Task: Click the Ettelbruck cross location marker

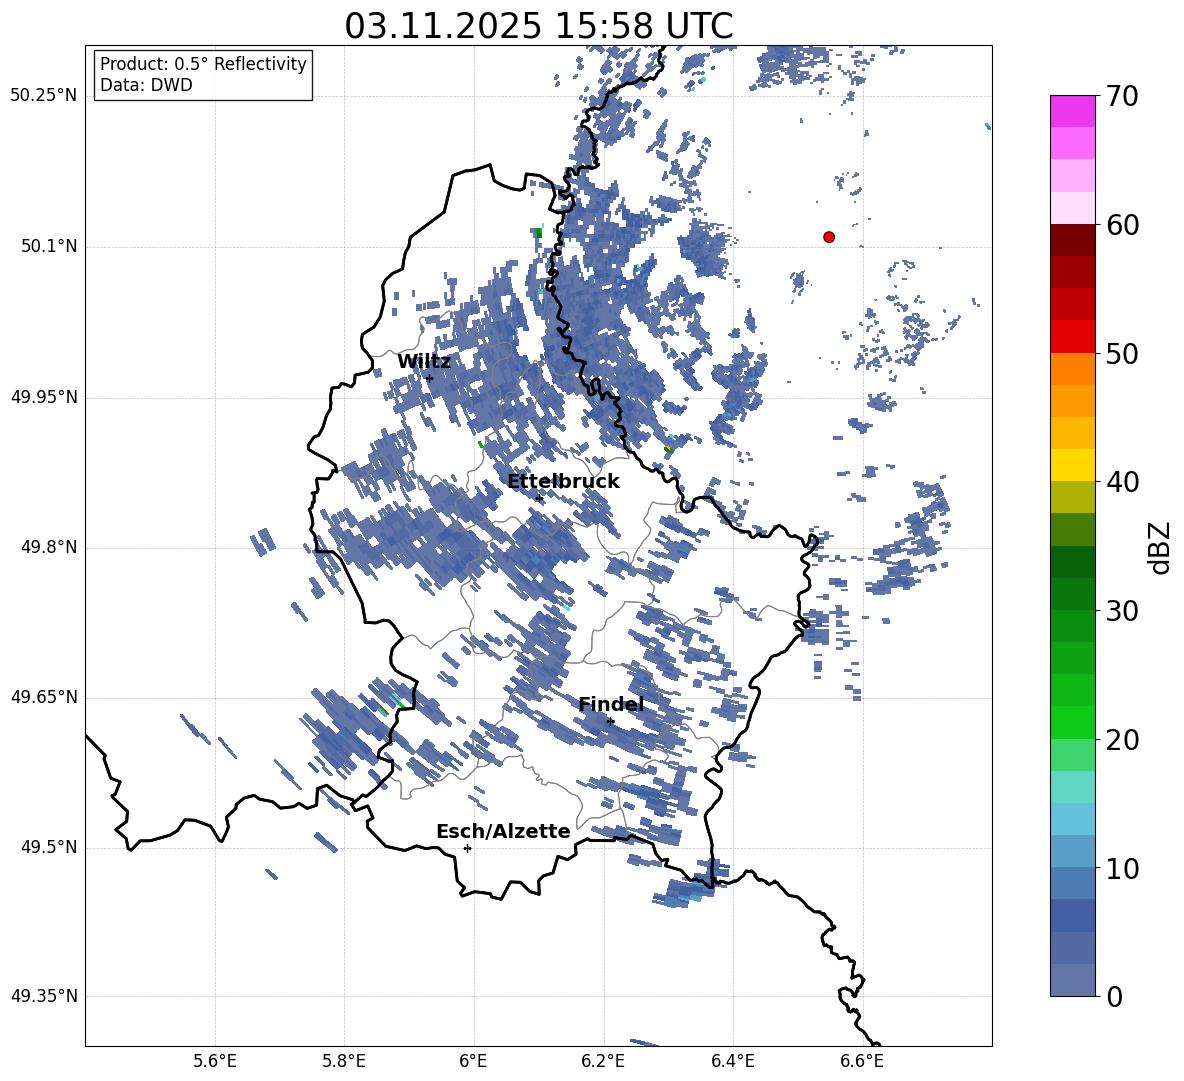Action: pos(539,498)
